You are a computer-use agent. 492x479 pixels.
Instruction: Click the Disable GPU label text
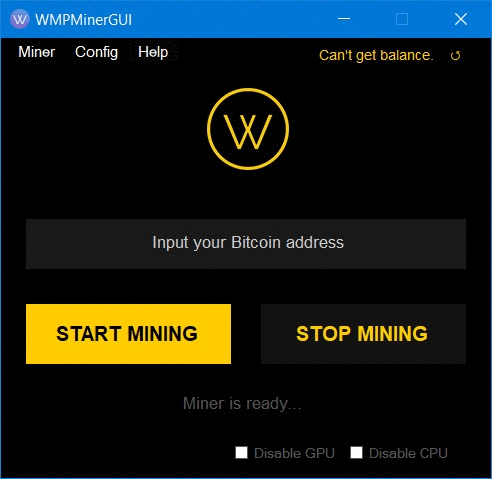(294, 453)
